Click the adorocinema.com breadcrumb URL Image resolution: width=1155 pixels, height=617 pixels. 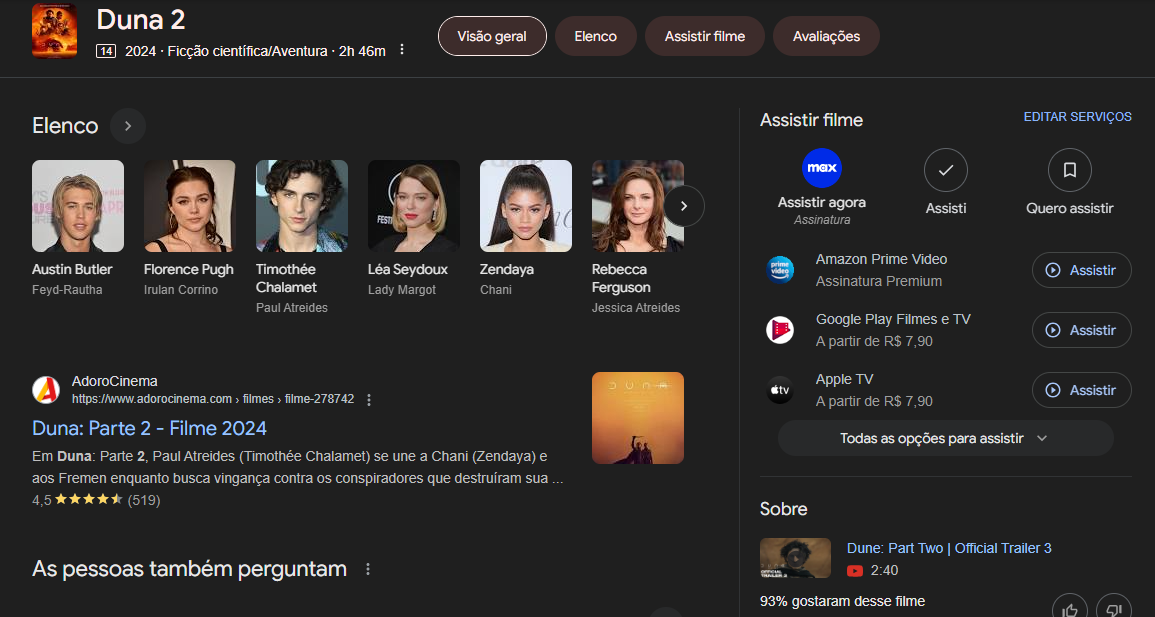point(213,399)
